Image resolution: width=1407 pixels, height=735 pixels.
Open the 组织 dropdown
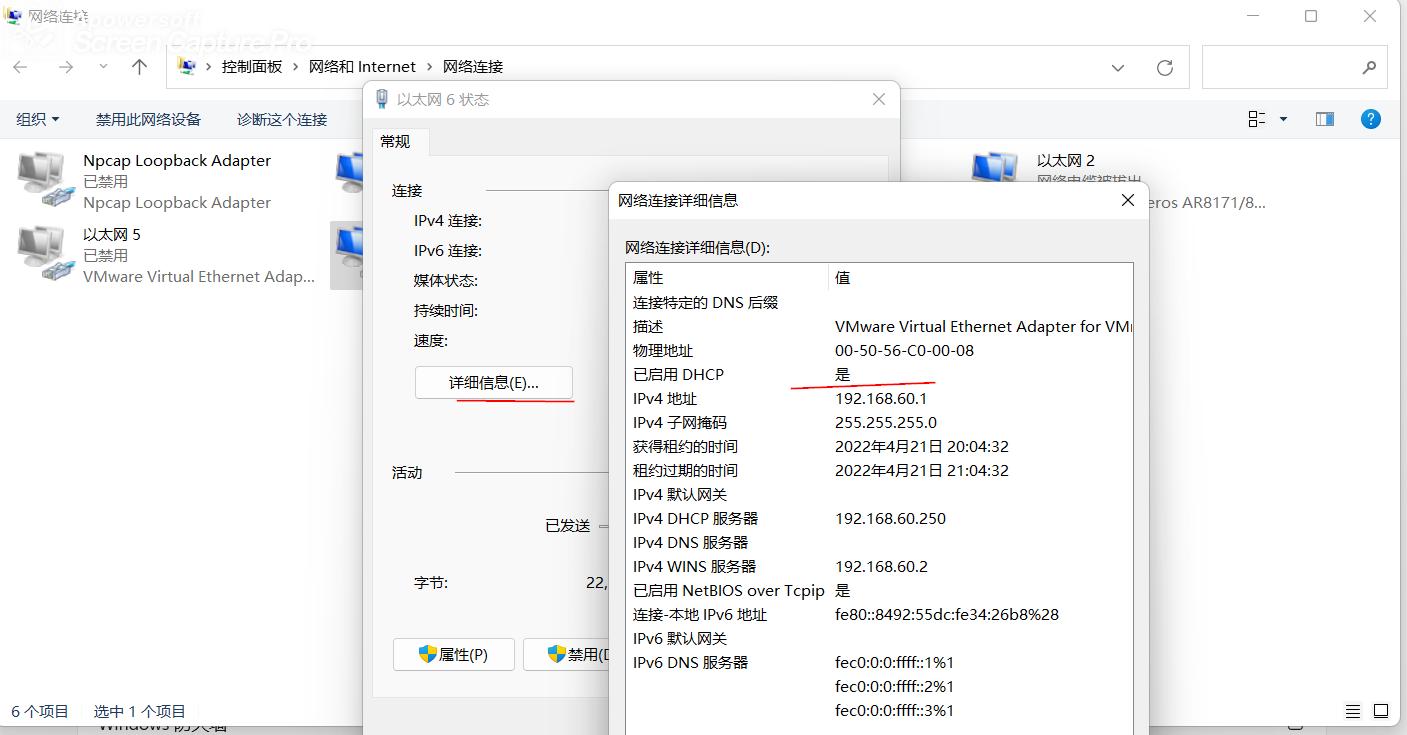[37, 119]
